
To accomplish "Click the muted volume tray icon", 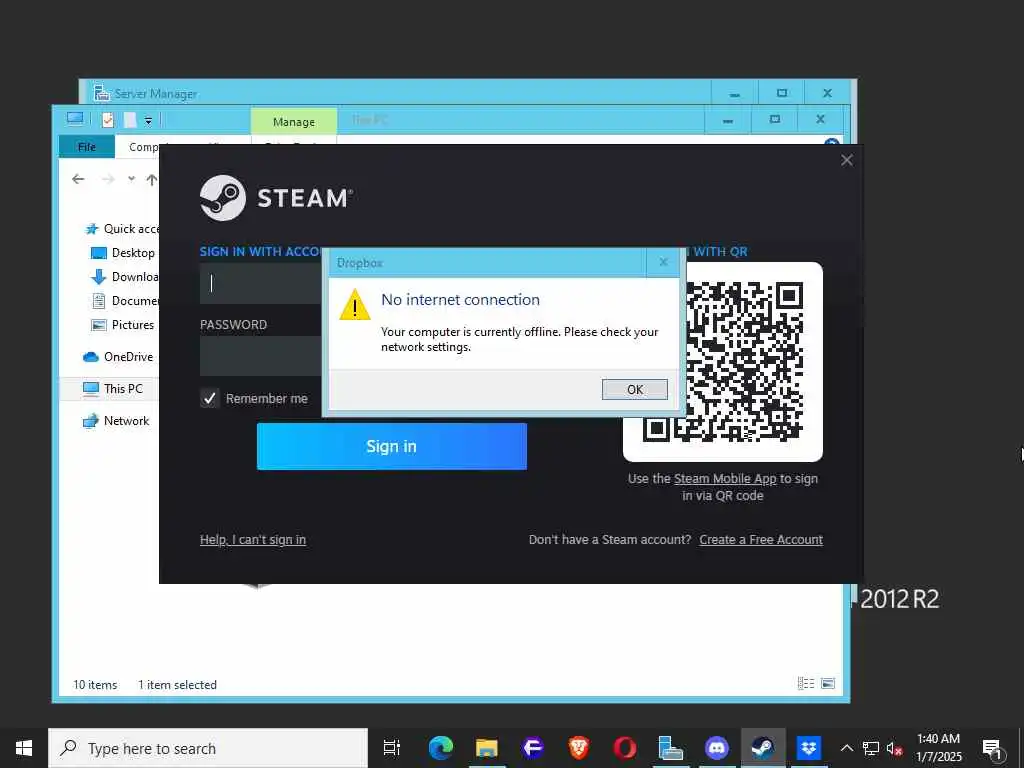I will click(x=895, y=748).
